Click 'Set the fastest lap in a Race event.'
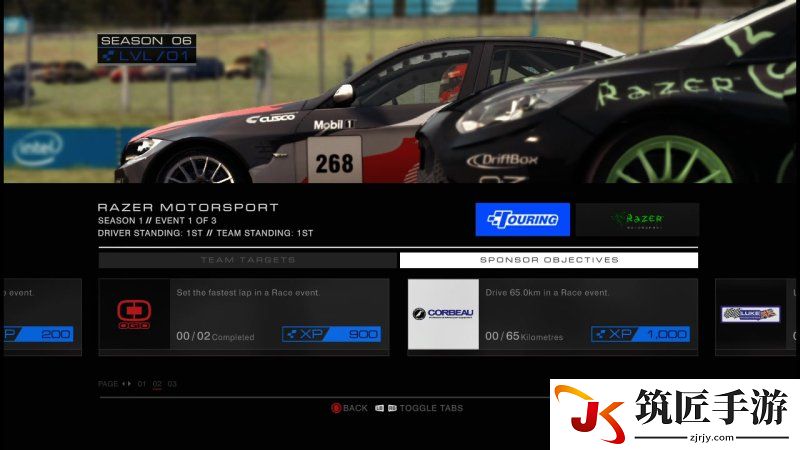The height and width of the screenshot is (450, 800). pos(248,292)
